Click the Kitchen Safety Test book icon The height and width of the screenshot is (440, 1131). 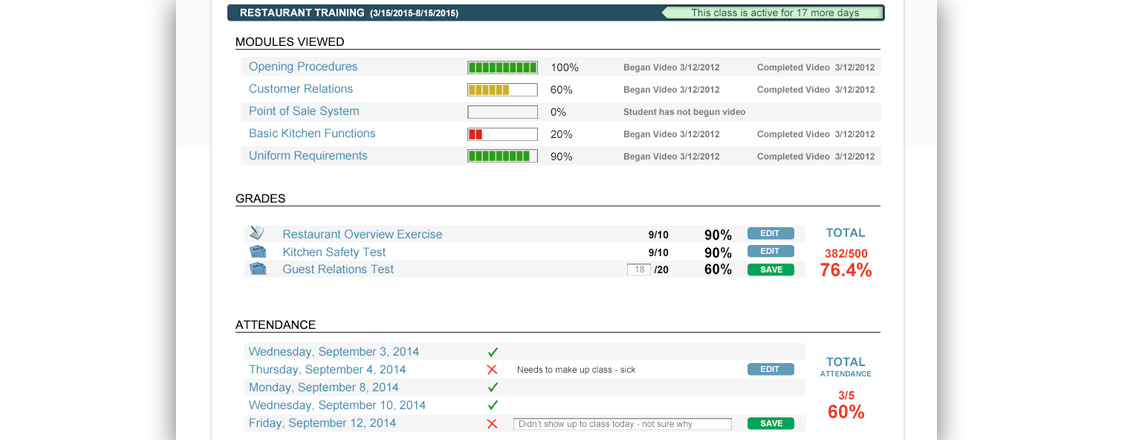258,252
